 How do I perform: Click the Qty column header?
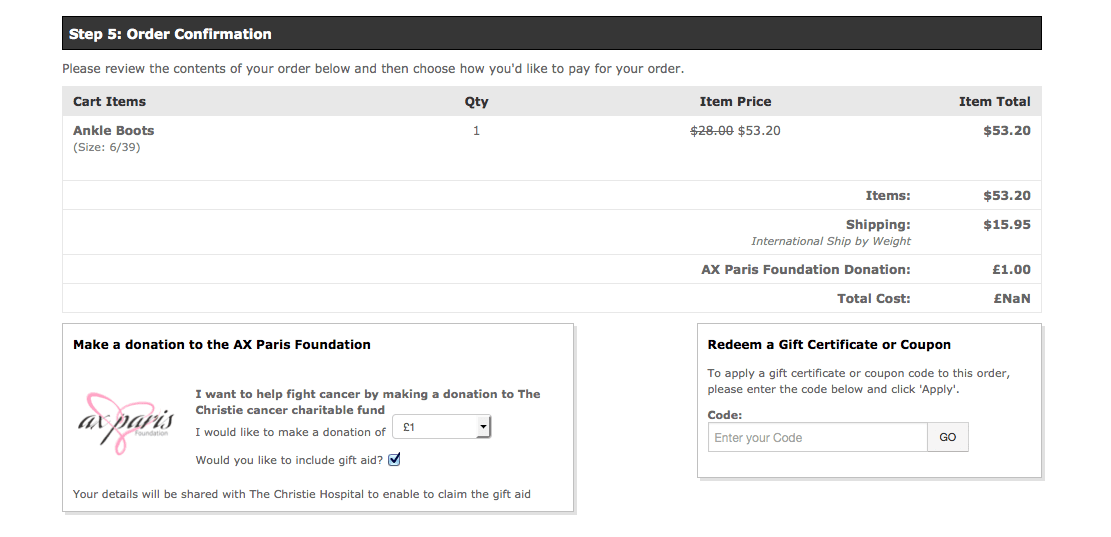click(x=476, y=101)
